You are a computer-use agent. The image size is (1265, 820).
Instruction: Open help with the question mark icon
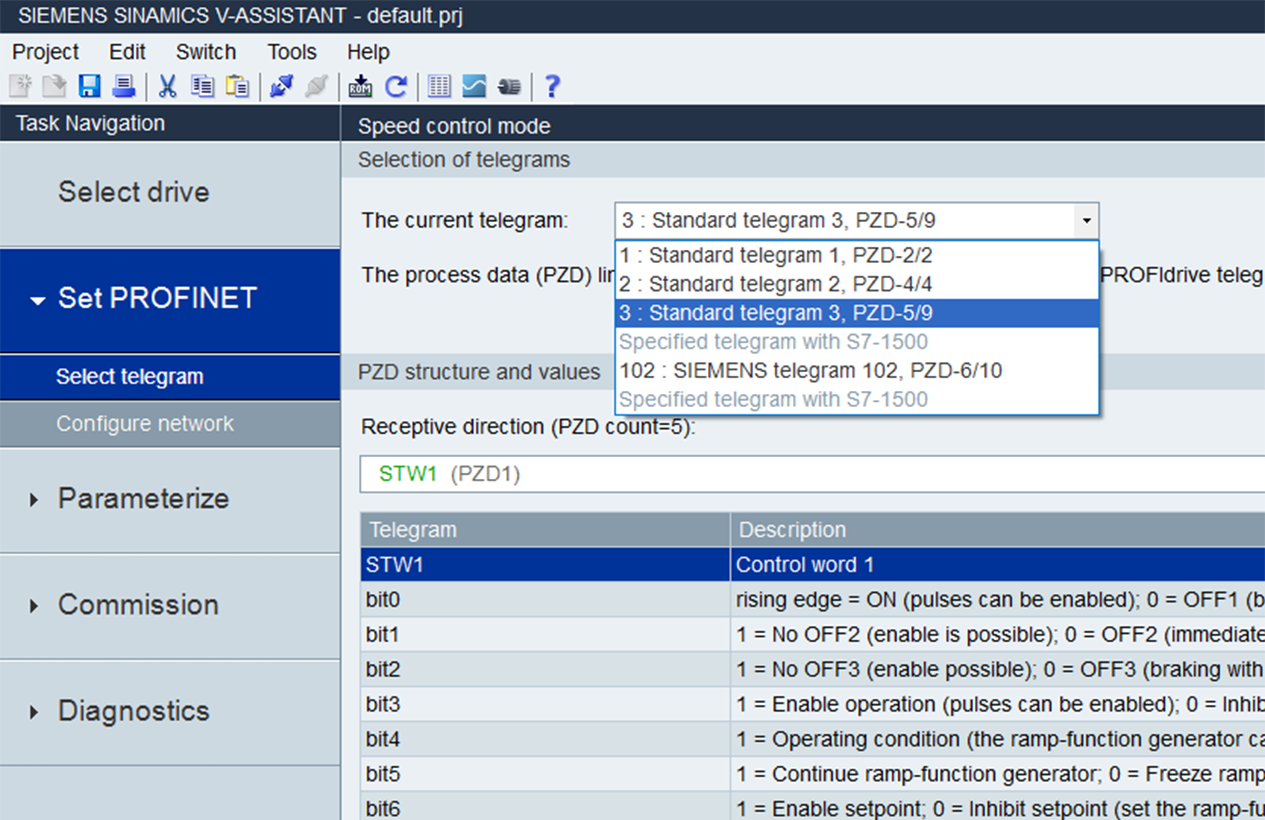coord(552,87)
